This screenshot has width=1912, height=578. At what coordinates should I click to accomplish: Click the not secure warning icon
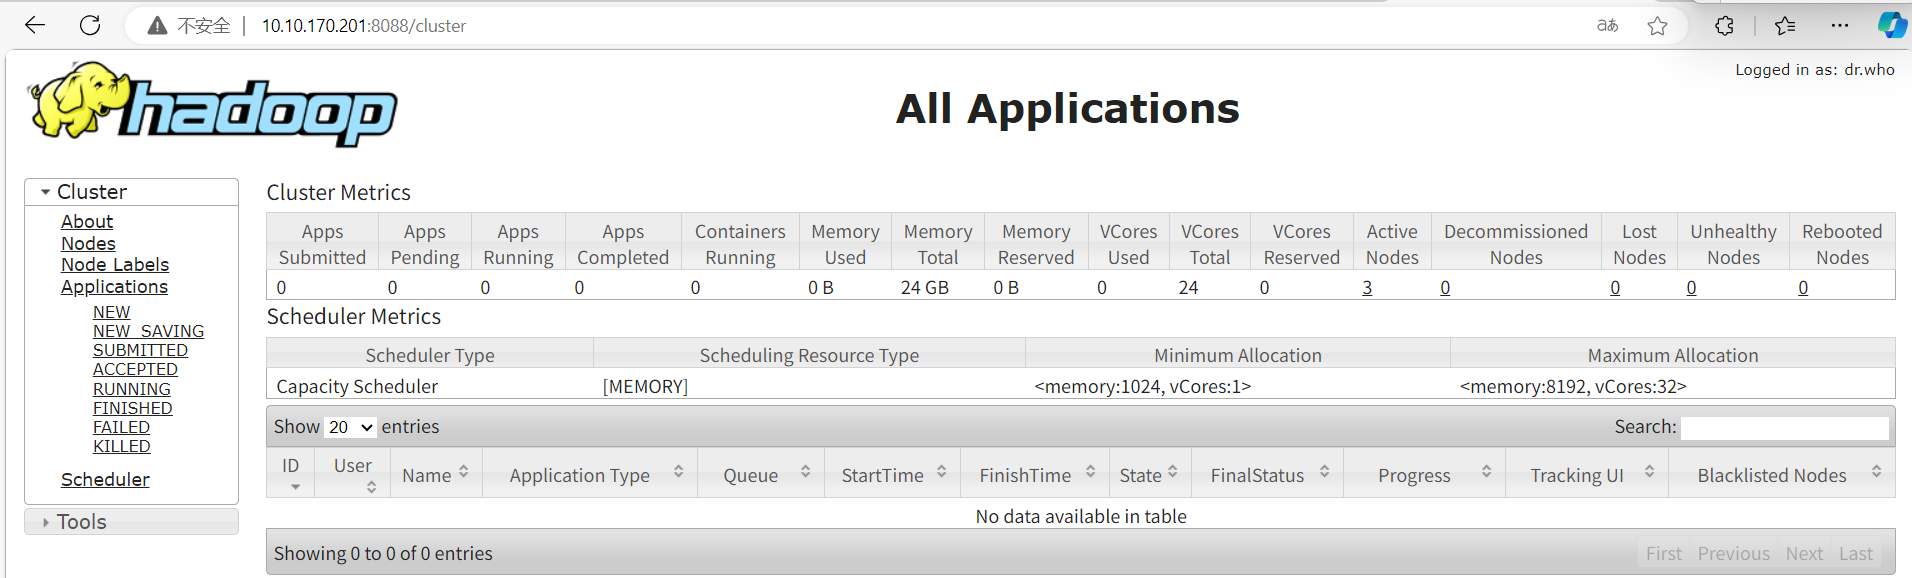pyautogui.click(x=157, y=26)
